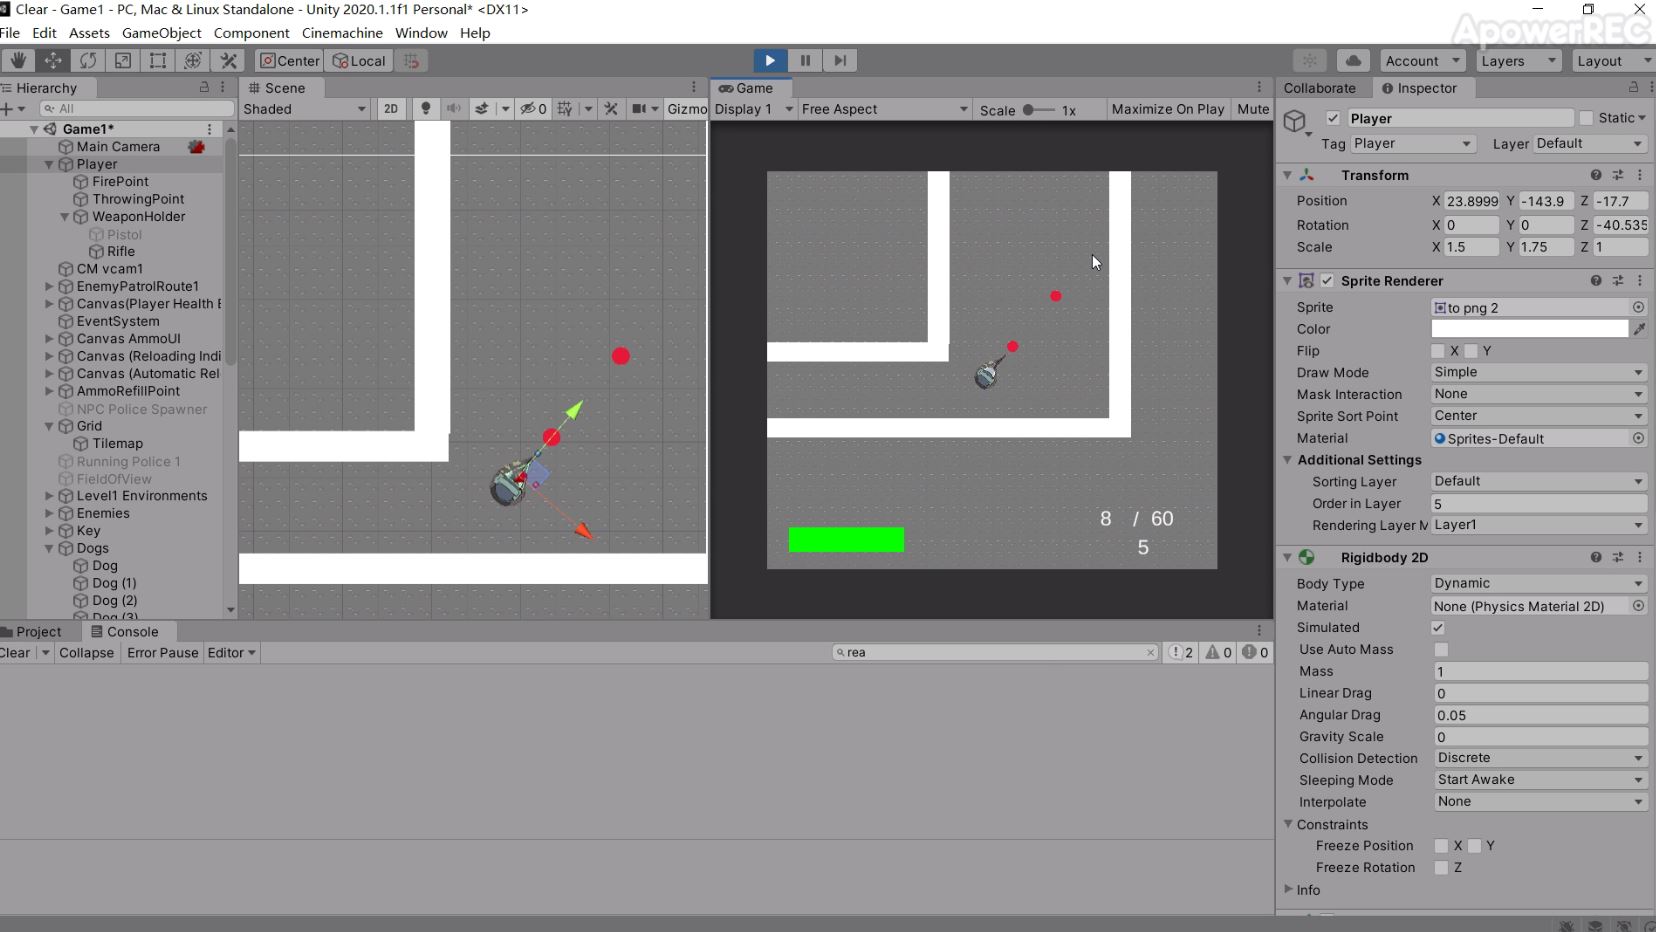This screenshot has height=932, width=1656.
Task: Toggle grid snapping icon in toolbar
Action: (x=412, y=60)
